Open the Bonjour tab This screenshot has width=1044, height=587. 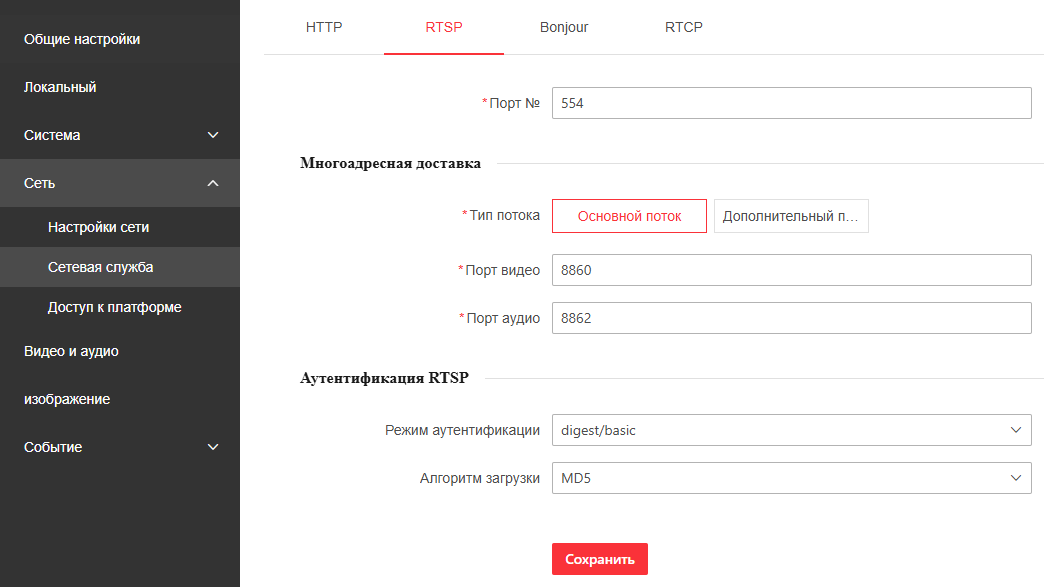564,27
